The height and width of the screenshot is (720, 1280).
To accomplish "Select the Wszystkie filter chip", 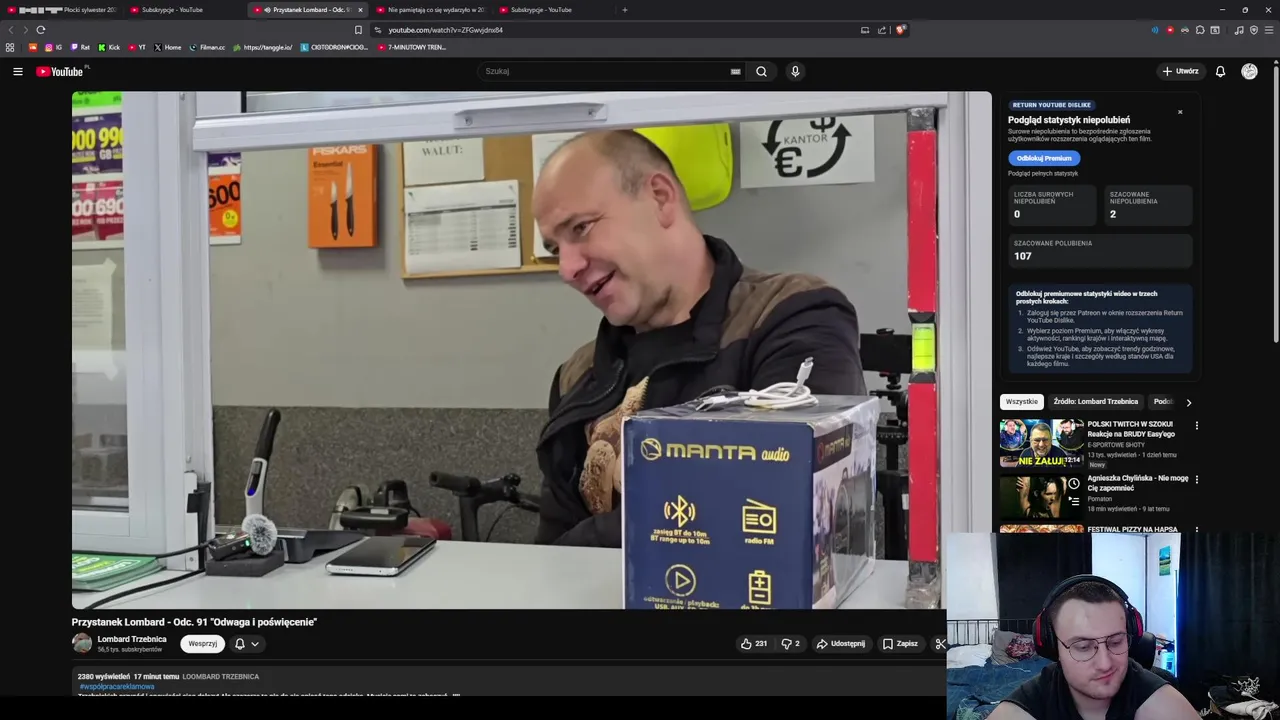I will pos(1022,402).
